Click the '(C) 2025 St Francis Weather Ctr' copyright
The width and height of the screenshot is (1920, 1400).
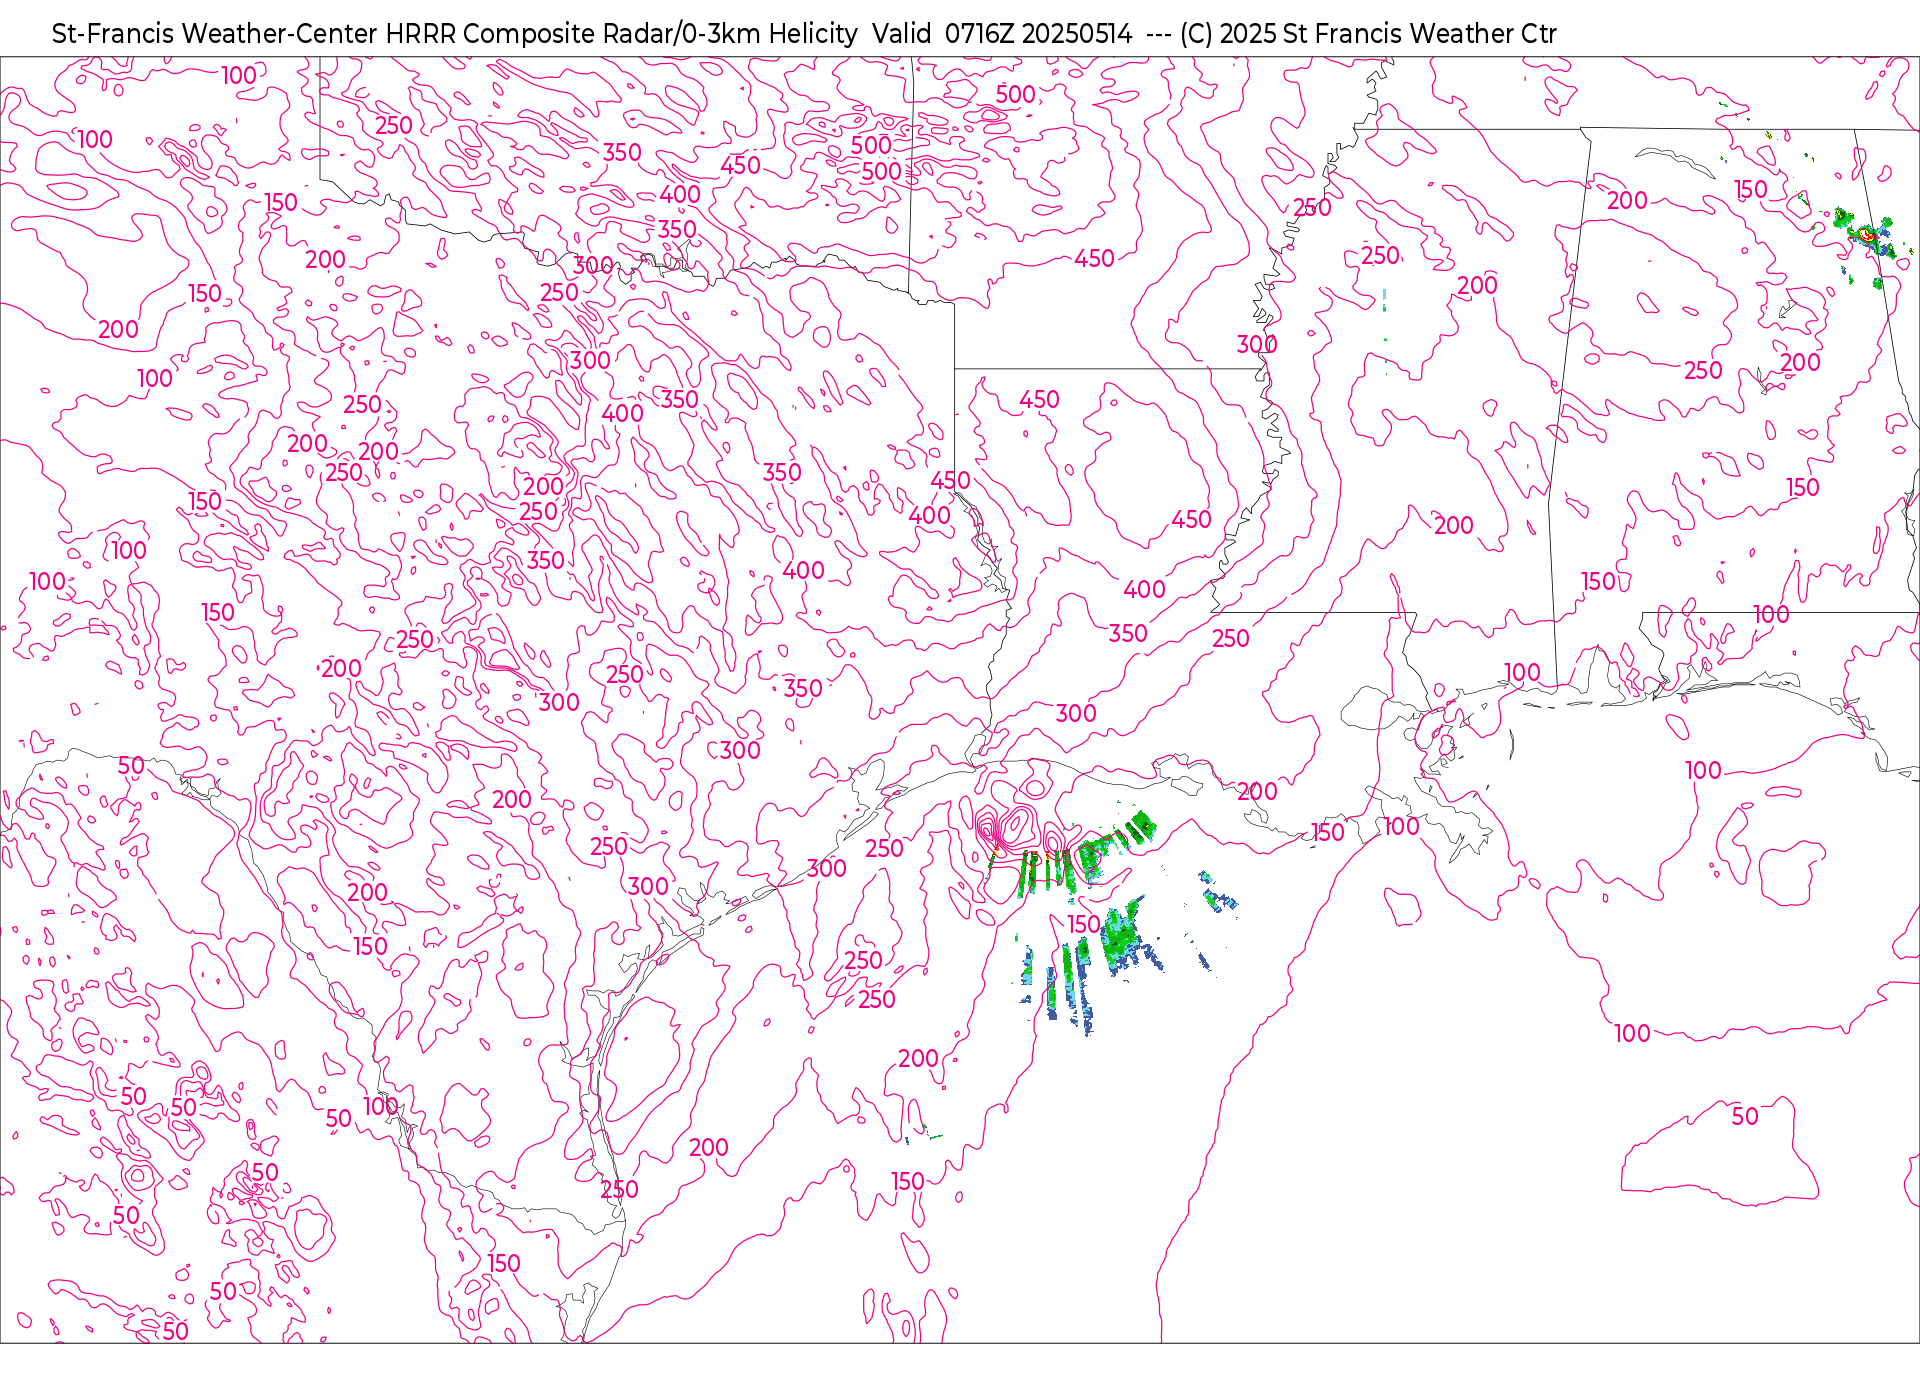coord(1368,34)
